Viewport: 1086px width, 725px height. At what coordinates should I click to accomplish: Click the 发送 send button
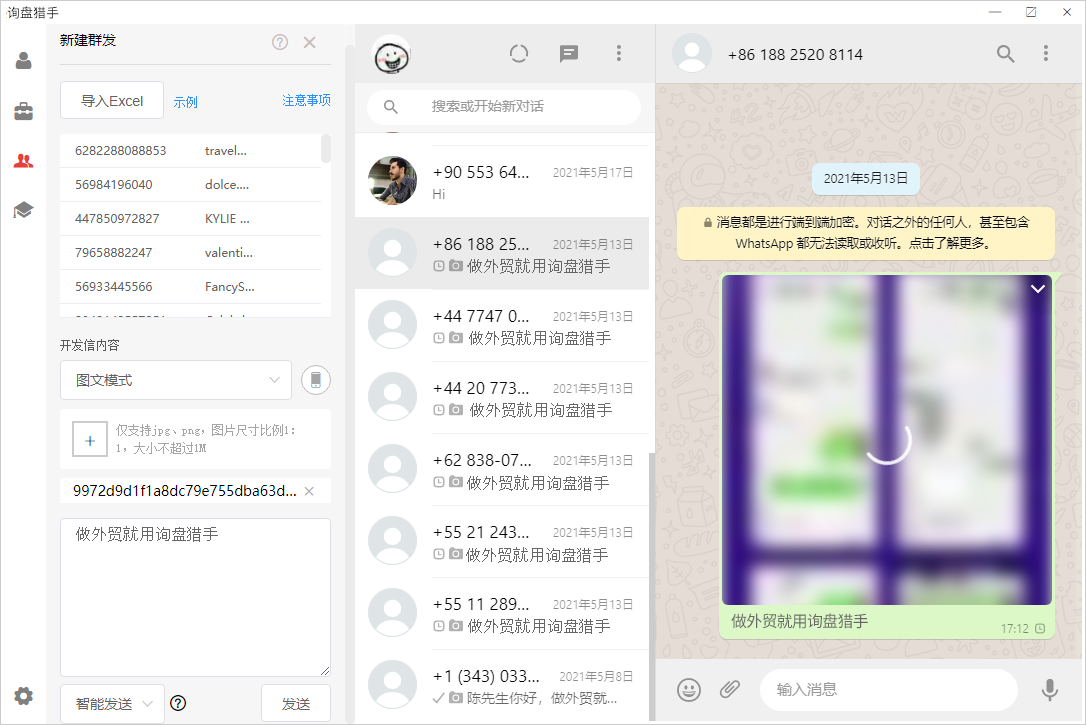point(296,703)
